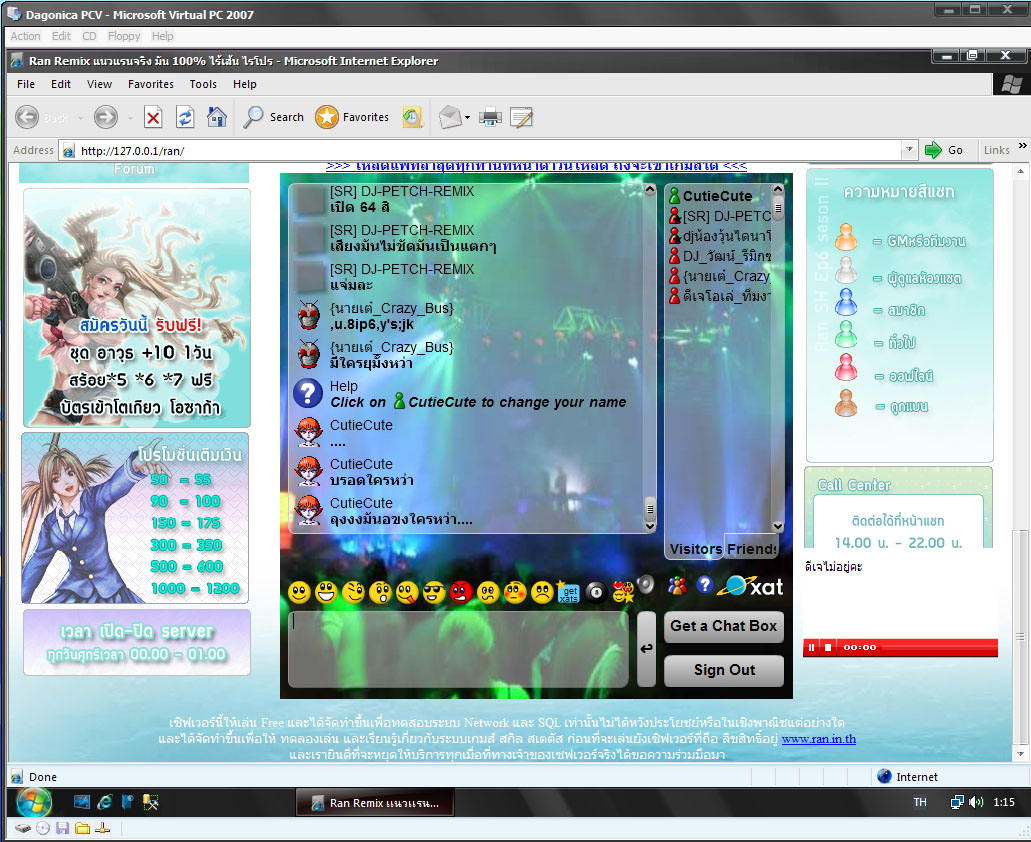
Task: Open the Edit menu in Internet Explorer
Action: (60, 84)
